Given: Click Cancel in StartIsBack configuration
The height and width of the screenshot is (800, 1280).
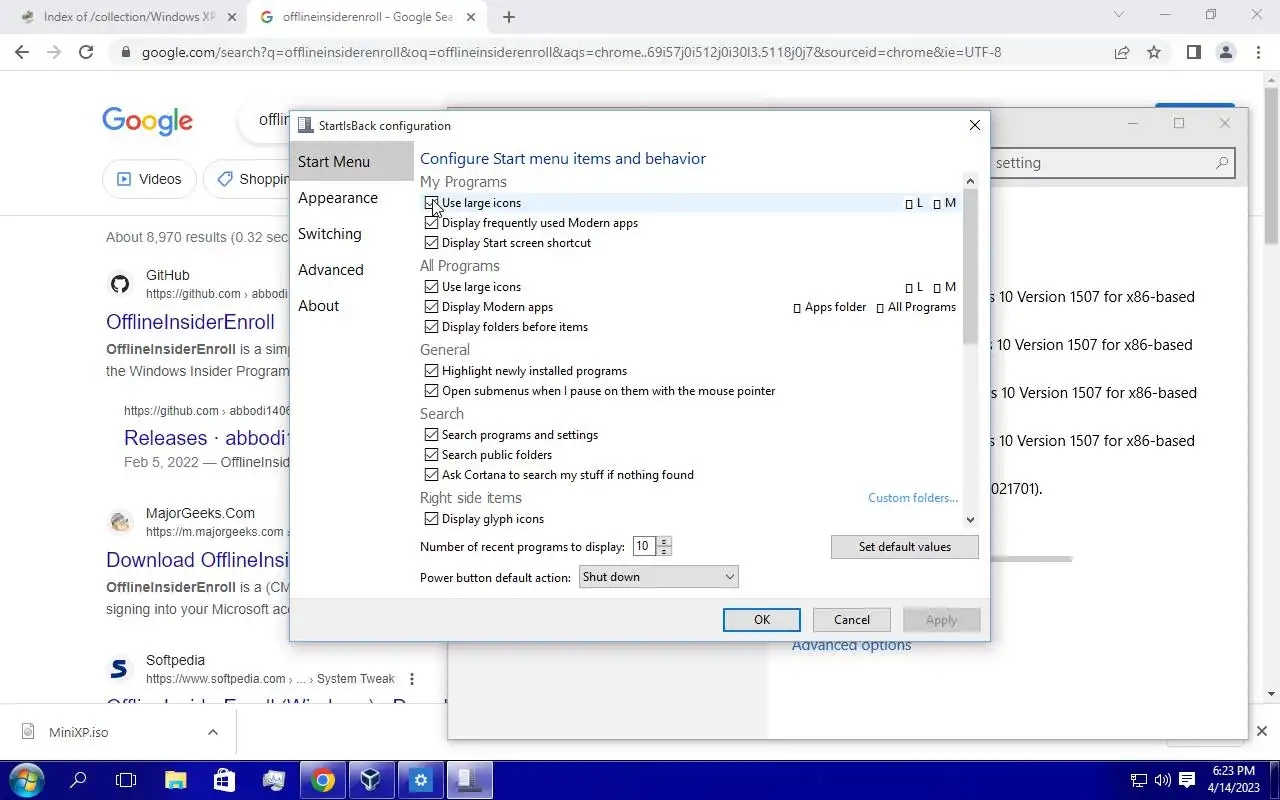Looking at the screenshot, I should 852,620.
